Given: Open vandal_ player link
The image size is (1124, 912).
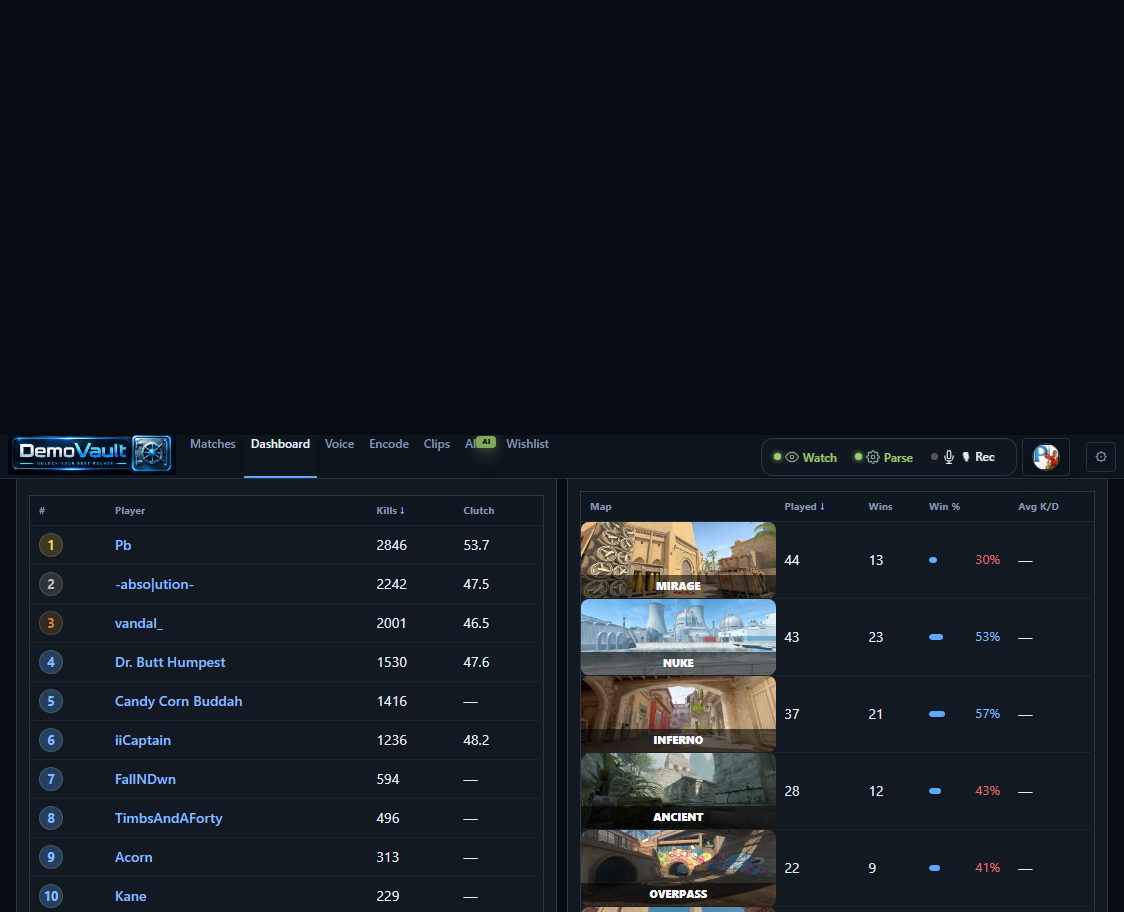Looking at the screenshot, I should [139, 623].
